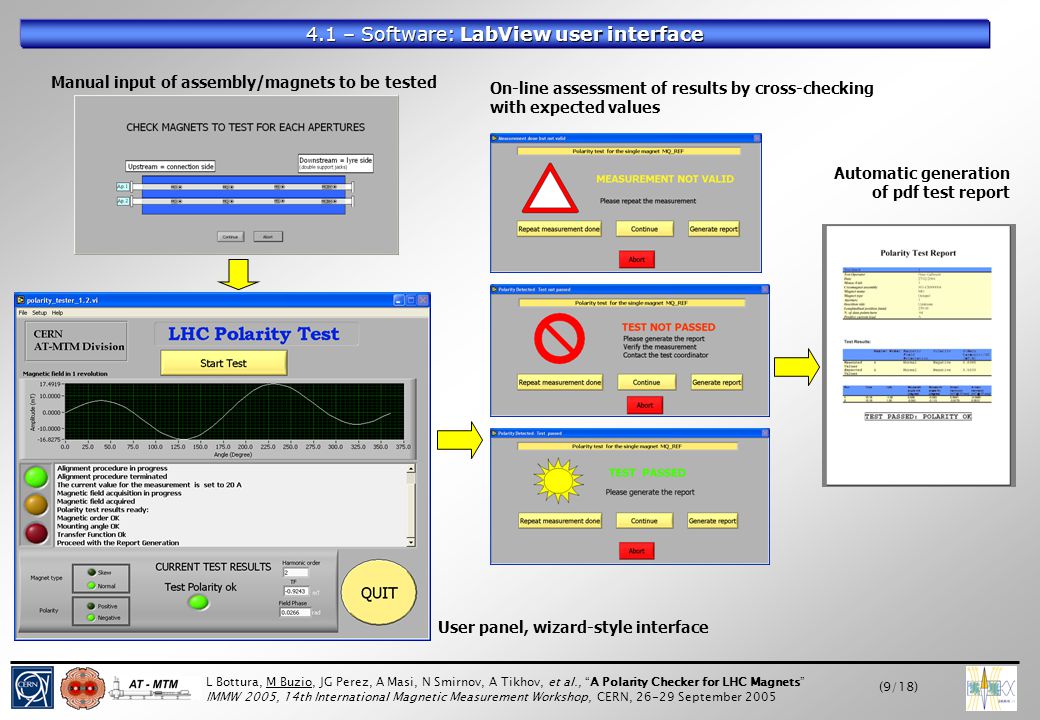Click the yellow sun icon in Test Passed dialog
The height and width of the screenshot is (720, 1040).
pos(558,480)
